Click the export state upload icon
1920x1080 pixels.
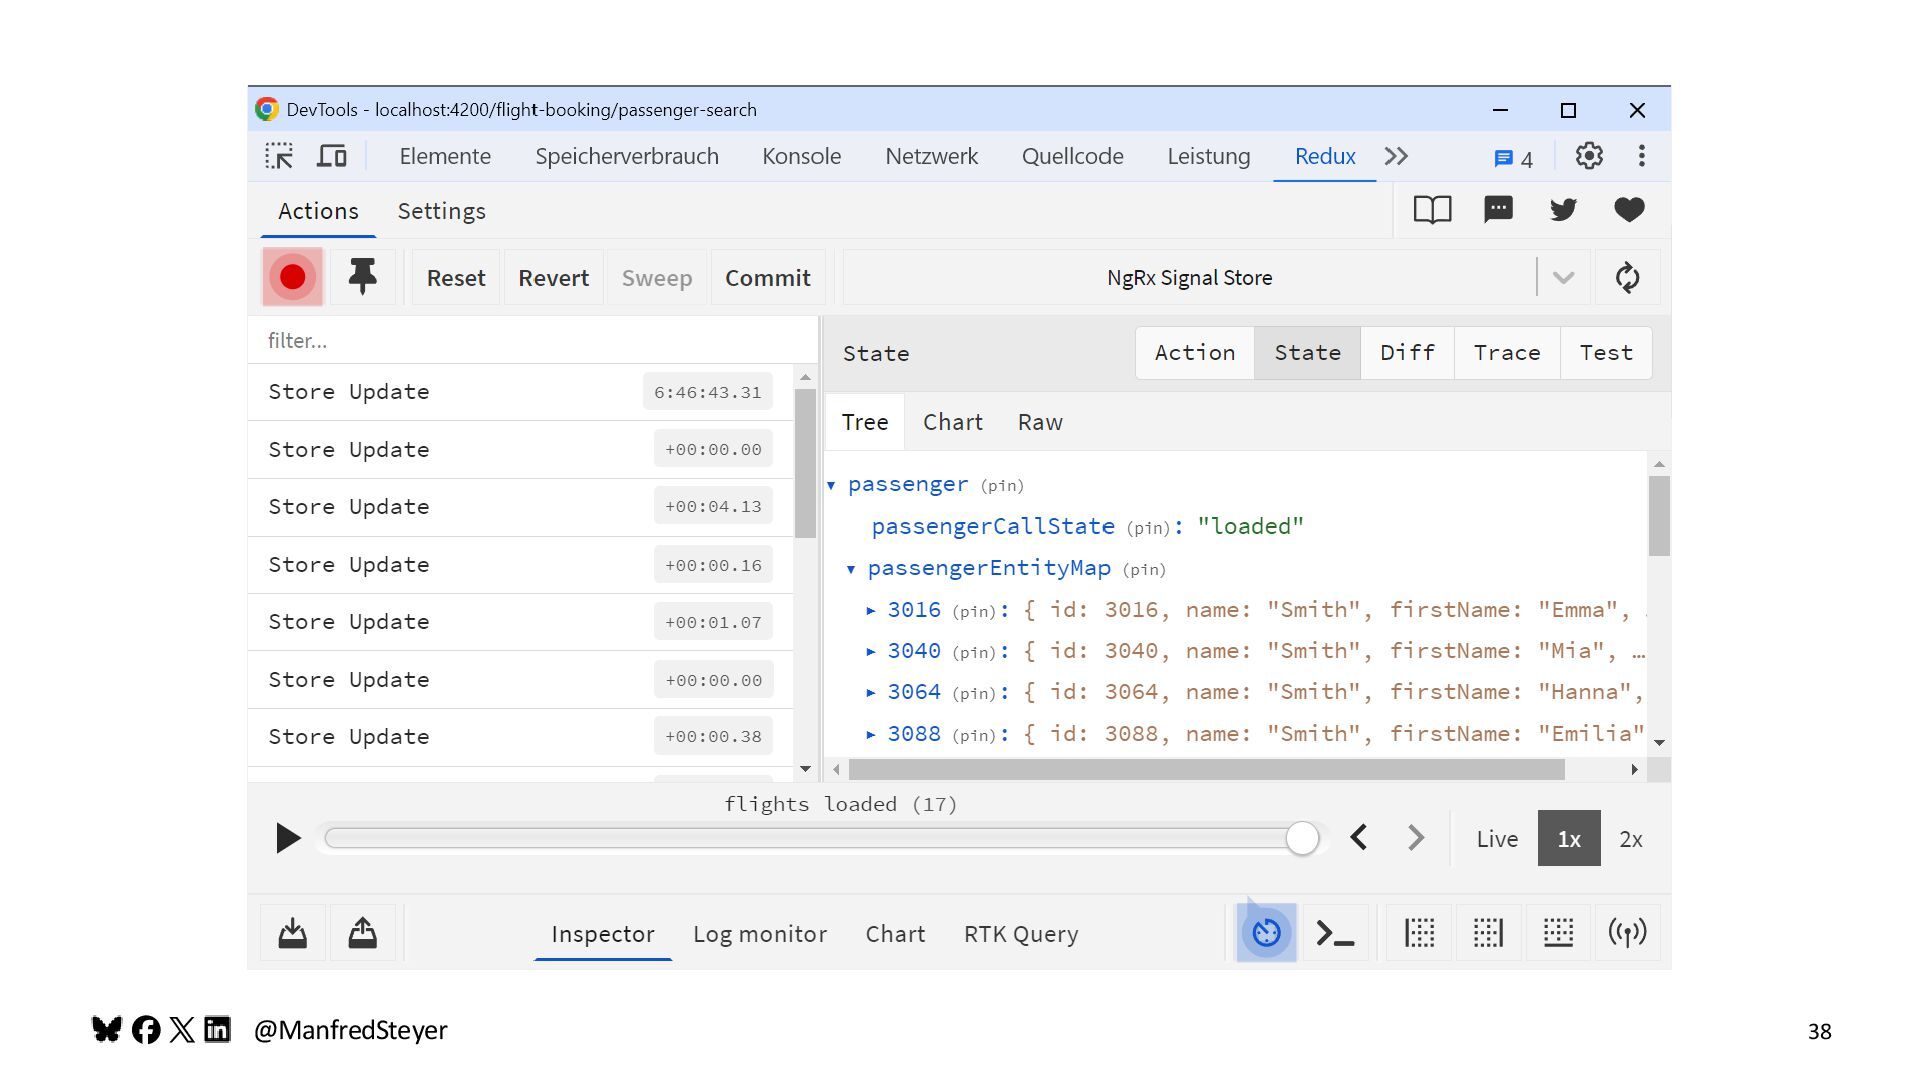(x=362, y=933)
